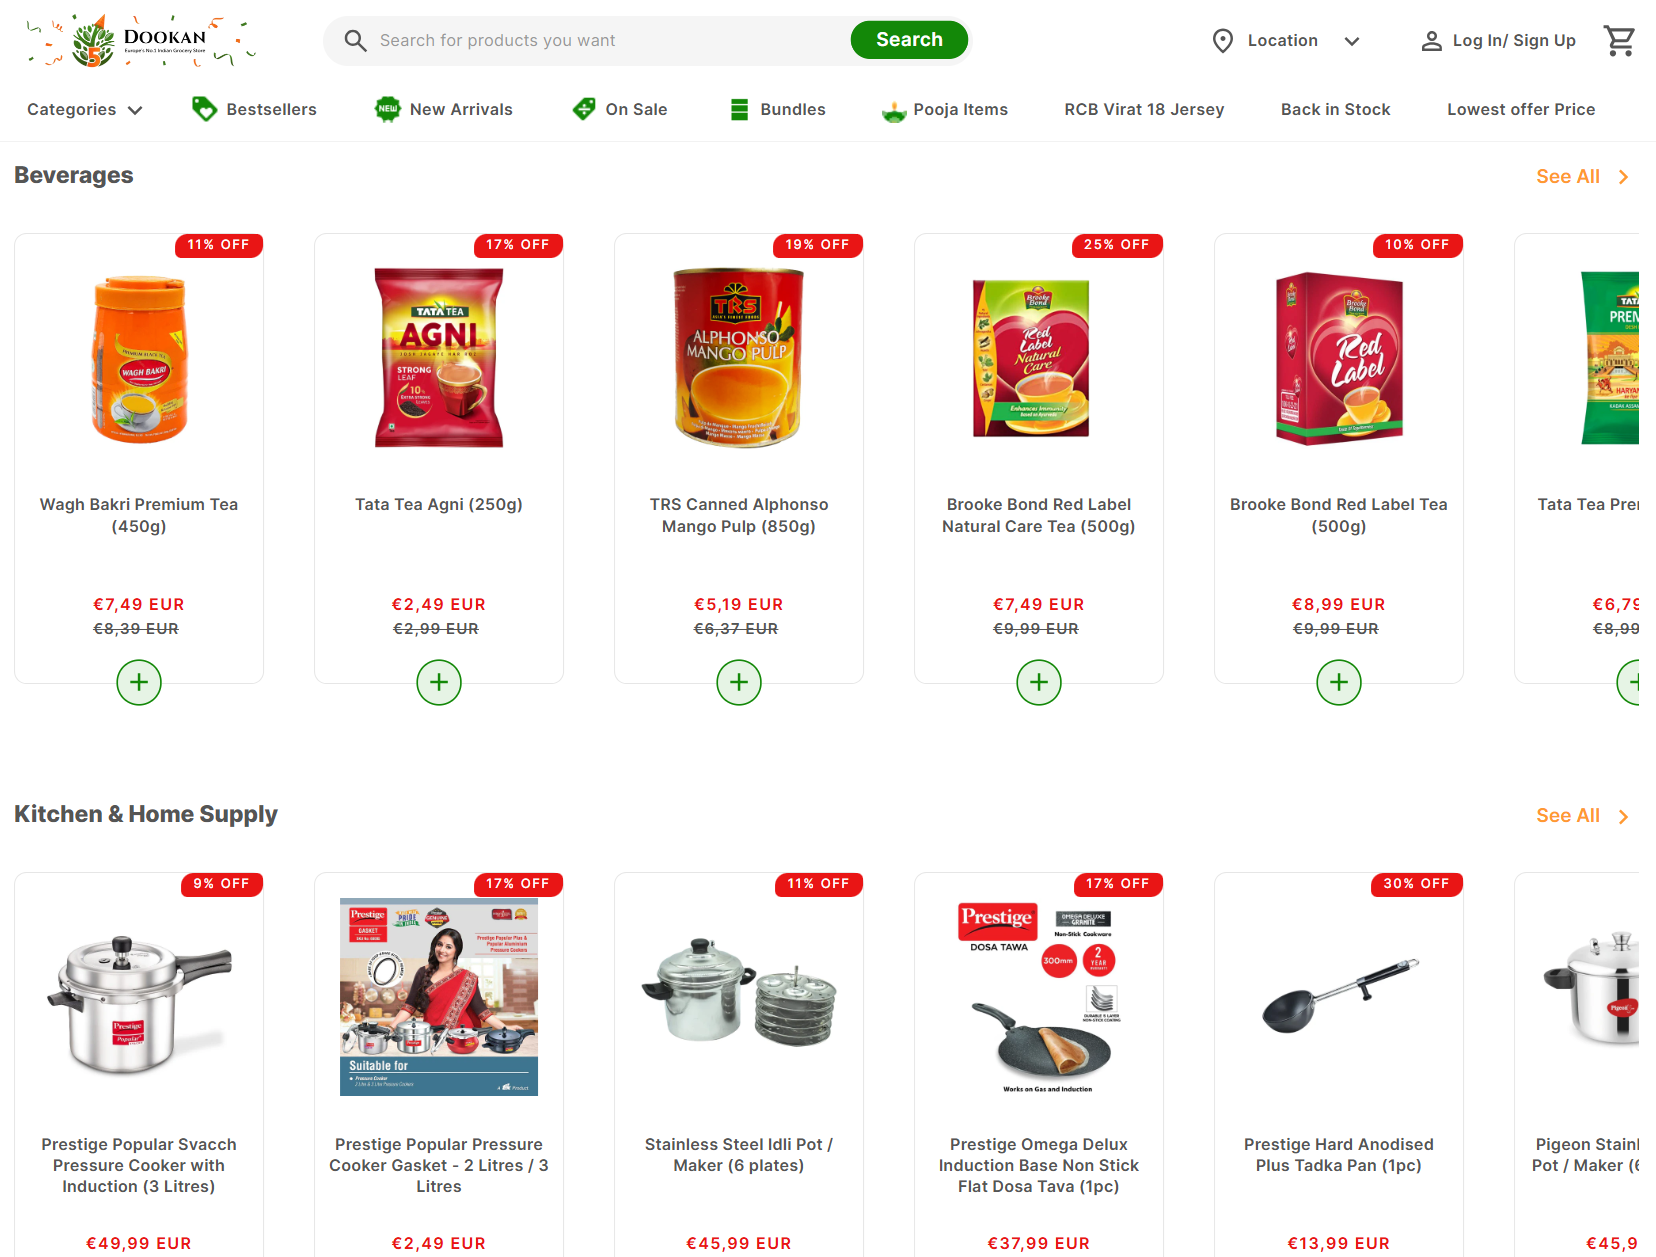Add Wagh Bakri Premium Tea to cart

(x=139, y=683)
